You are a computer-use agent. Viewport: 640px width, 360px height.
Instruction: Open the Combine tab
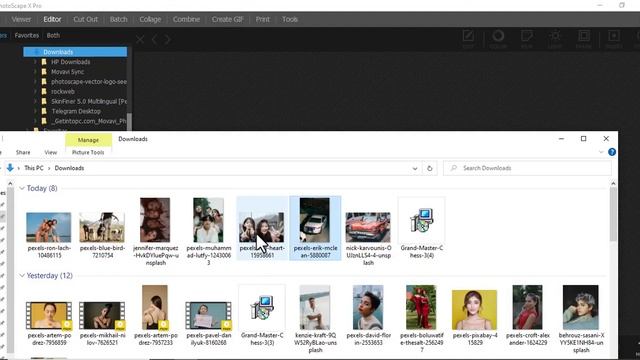[186, 19]
